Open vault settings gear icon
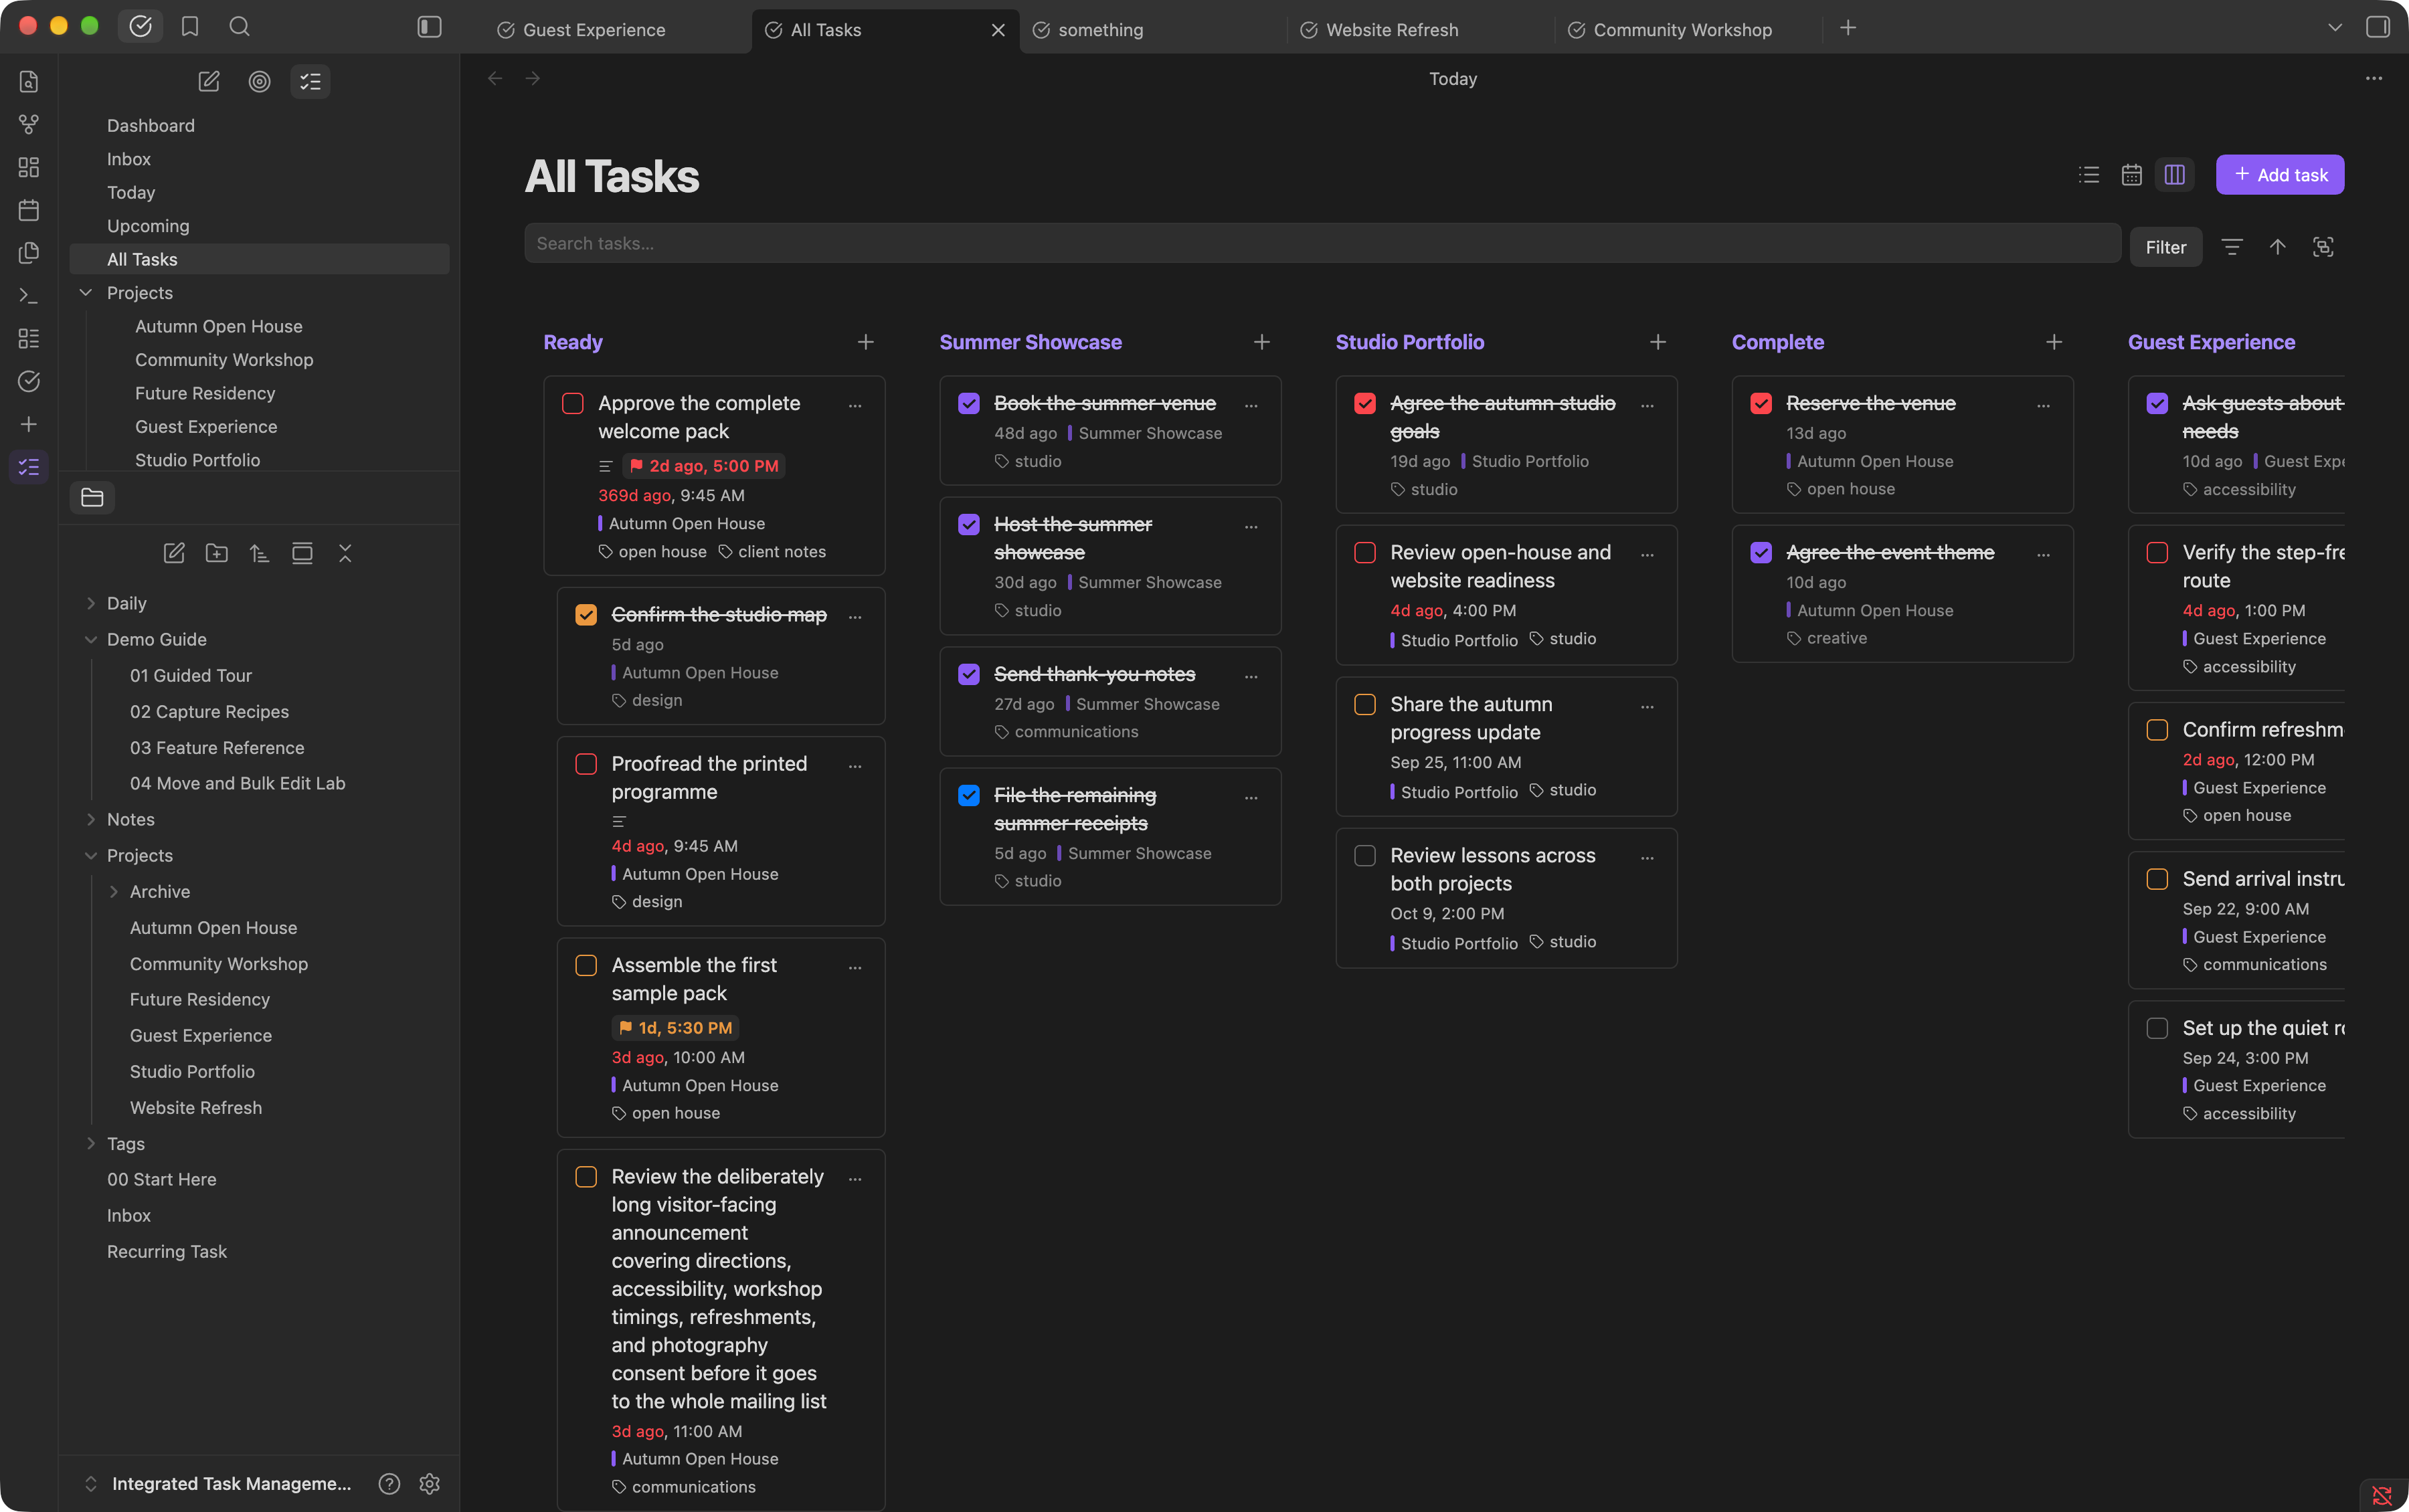 430,1483
